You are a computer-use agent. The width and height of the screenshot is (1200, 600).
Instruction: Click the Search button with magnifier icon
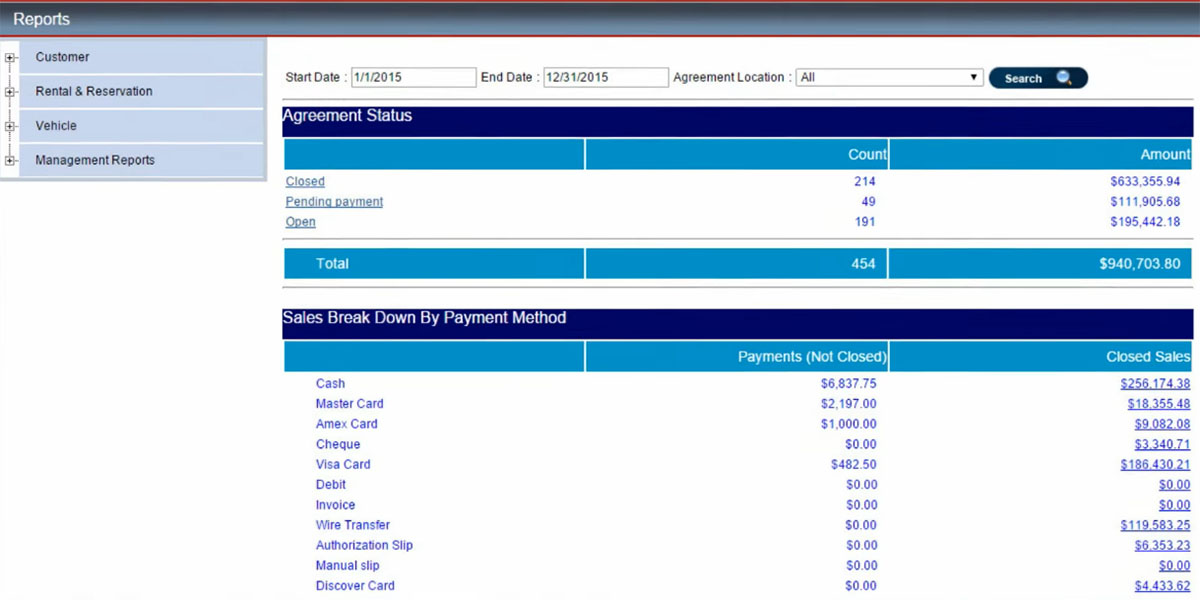point(1037,78)
